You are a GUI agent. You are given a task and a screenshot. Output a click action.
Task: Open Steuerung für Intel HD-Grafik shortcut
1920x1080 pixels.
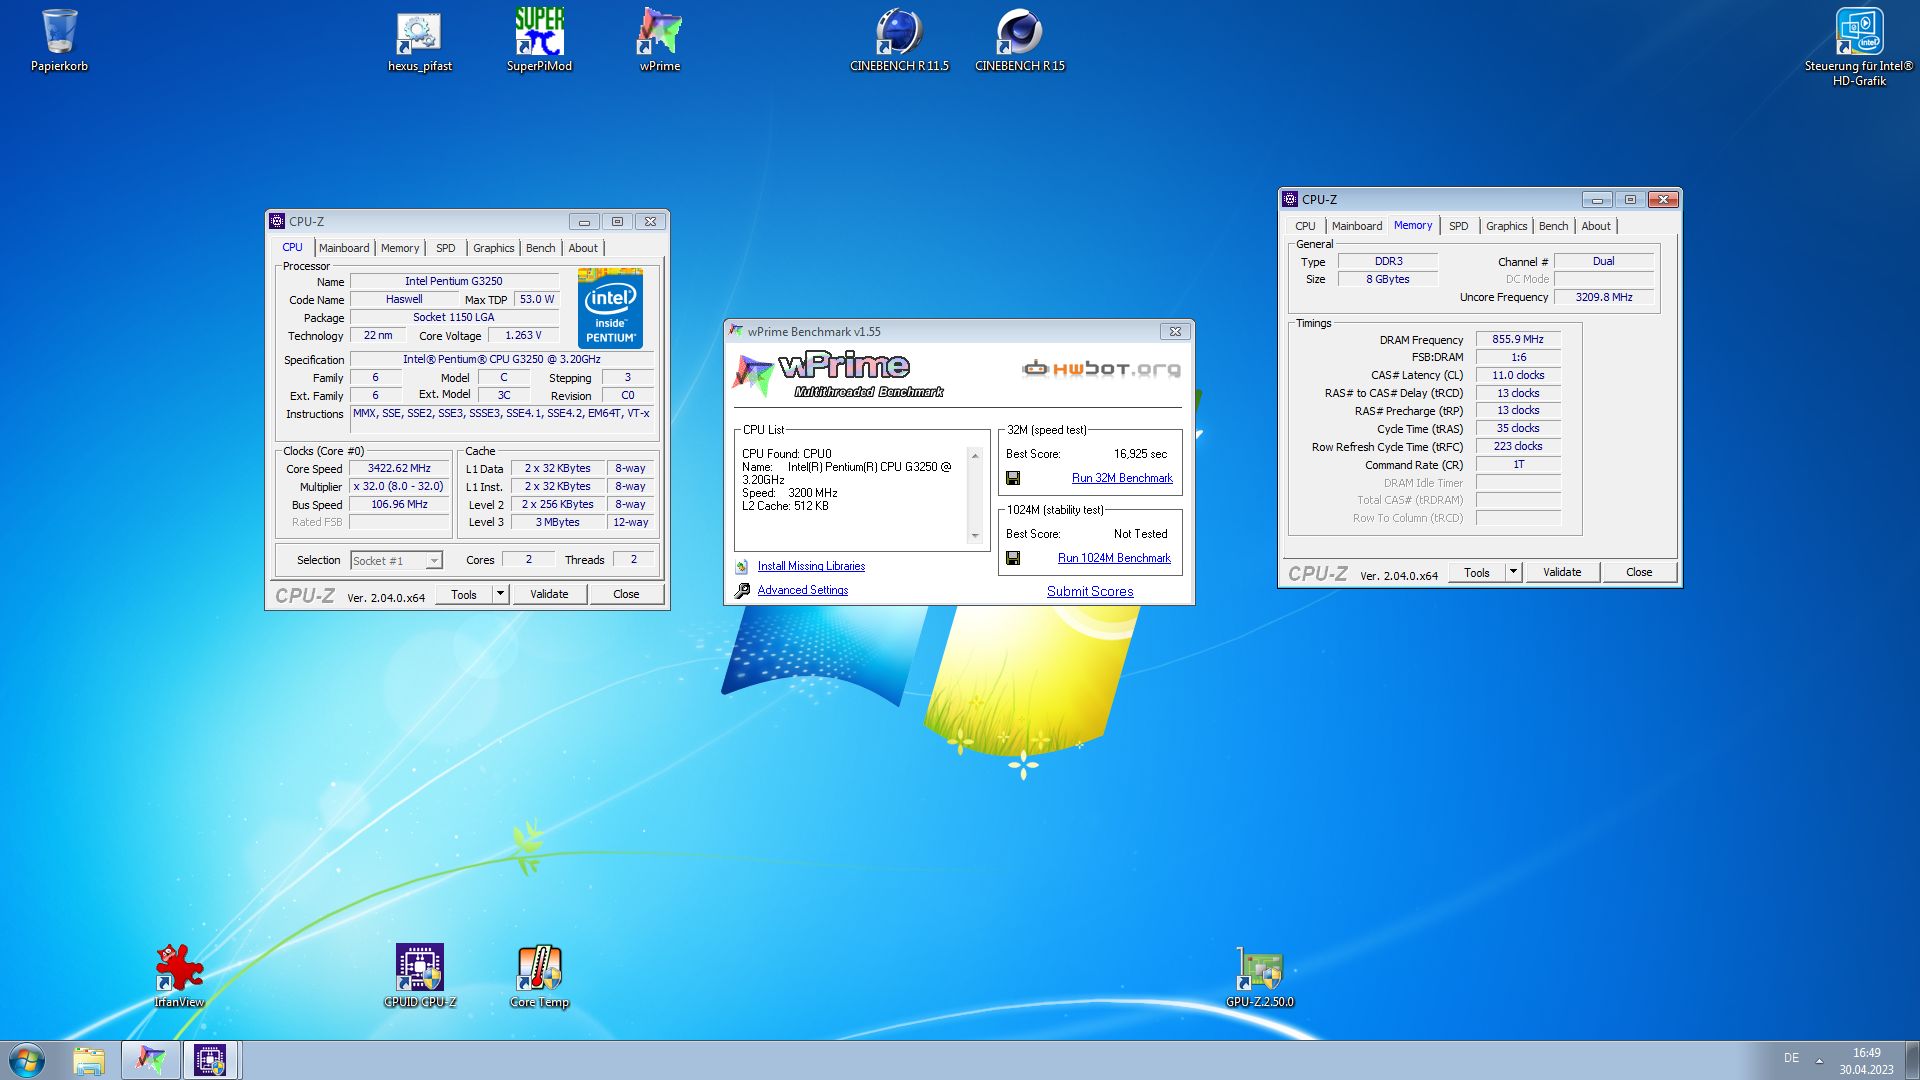click(1859, 47)
